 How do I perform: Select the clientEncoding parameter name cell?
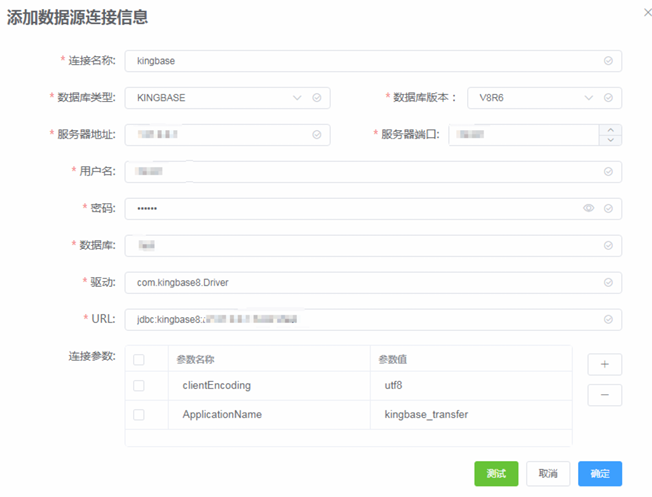point(269,386)
